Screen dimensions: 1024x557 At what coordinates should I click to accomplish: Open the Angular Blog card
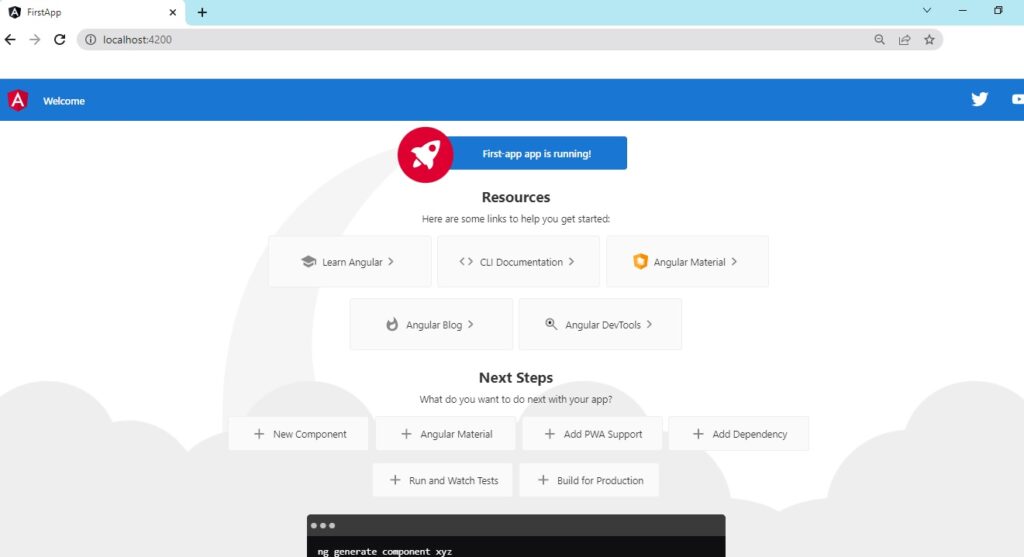[x=431, y=324]
